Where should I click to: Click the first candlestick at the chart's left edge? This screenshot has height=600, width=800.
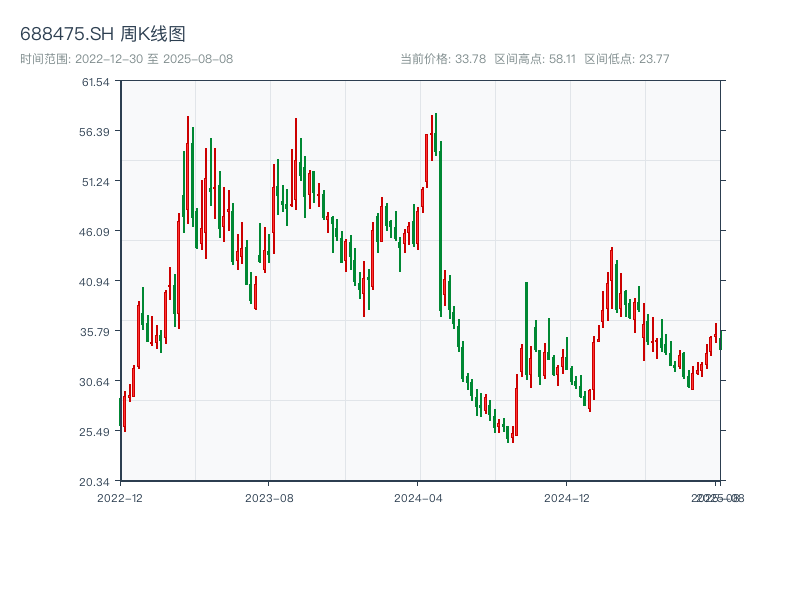pyautogui.click(x=120, y=412)
